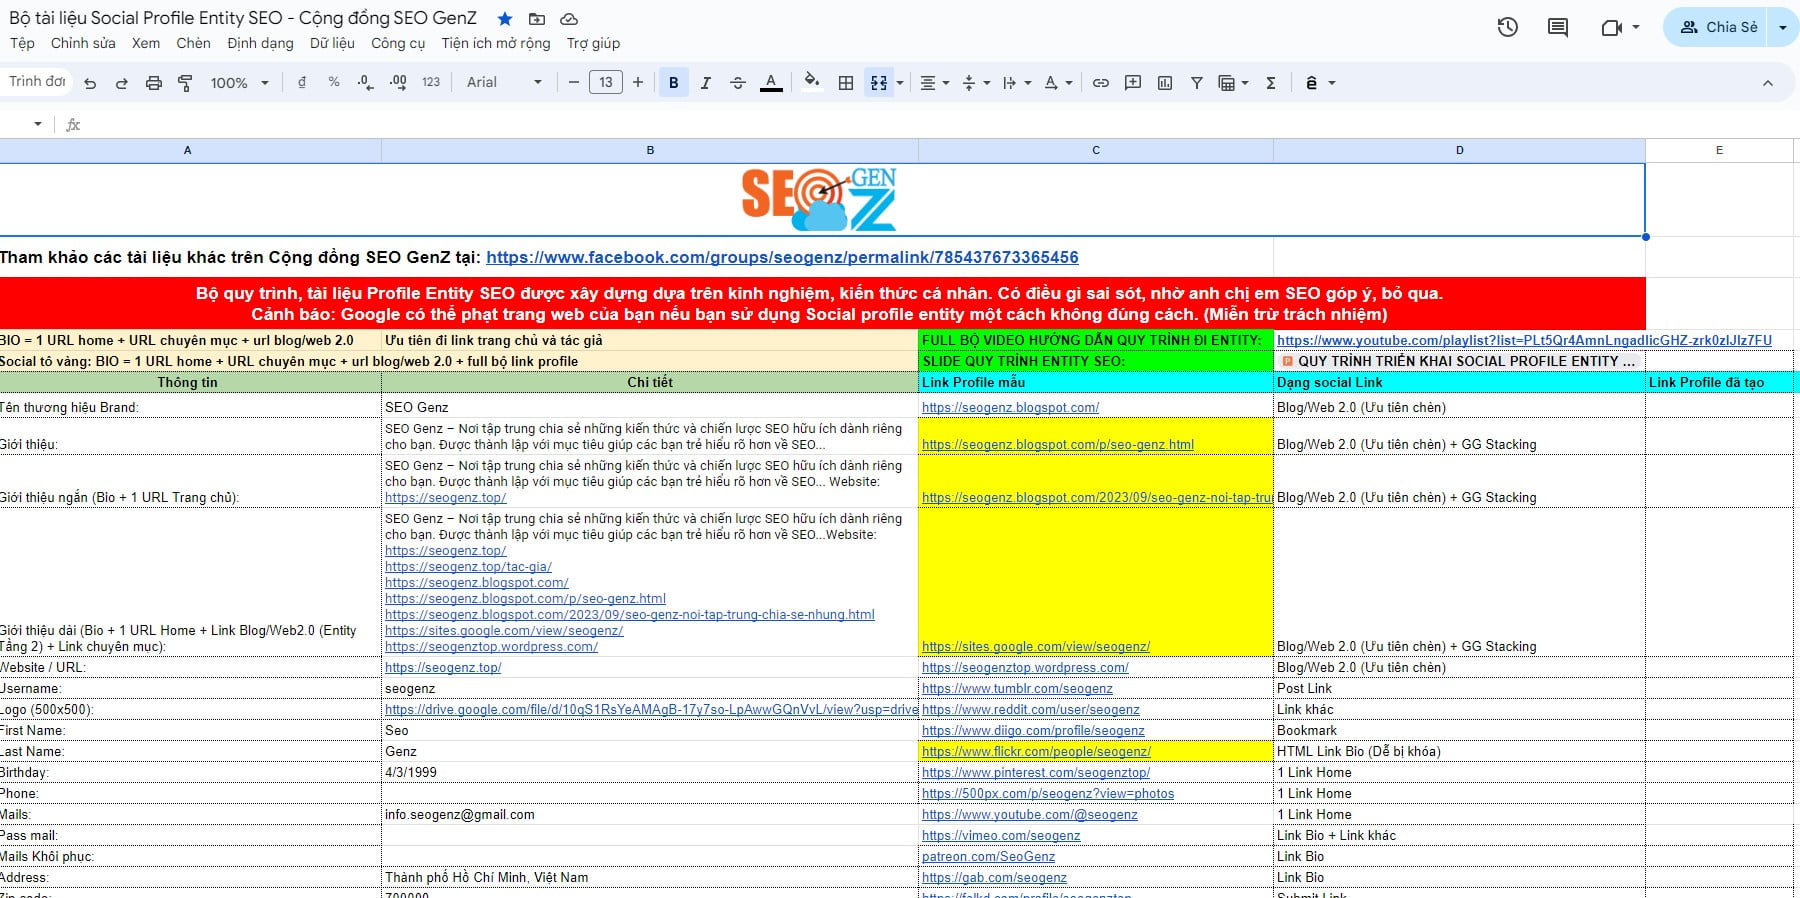Click the Chia Sẻ share button
The height and width of the screenshot is (898, 1800).
tap(1717, 27)
